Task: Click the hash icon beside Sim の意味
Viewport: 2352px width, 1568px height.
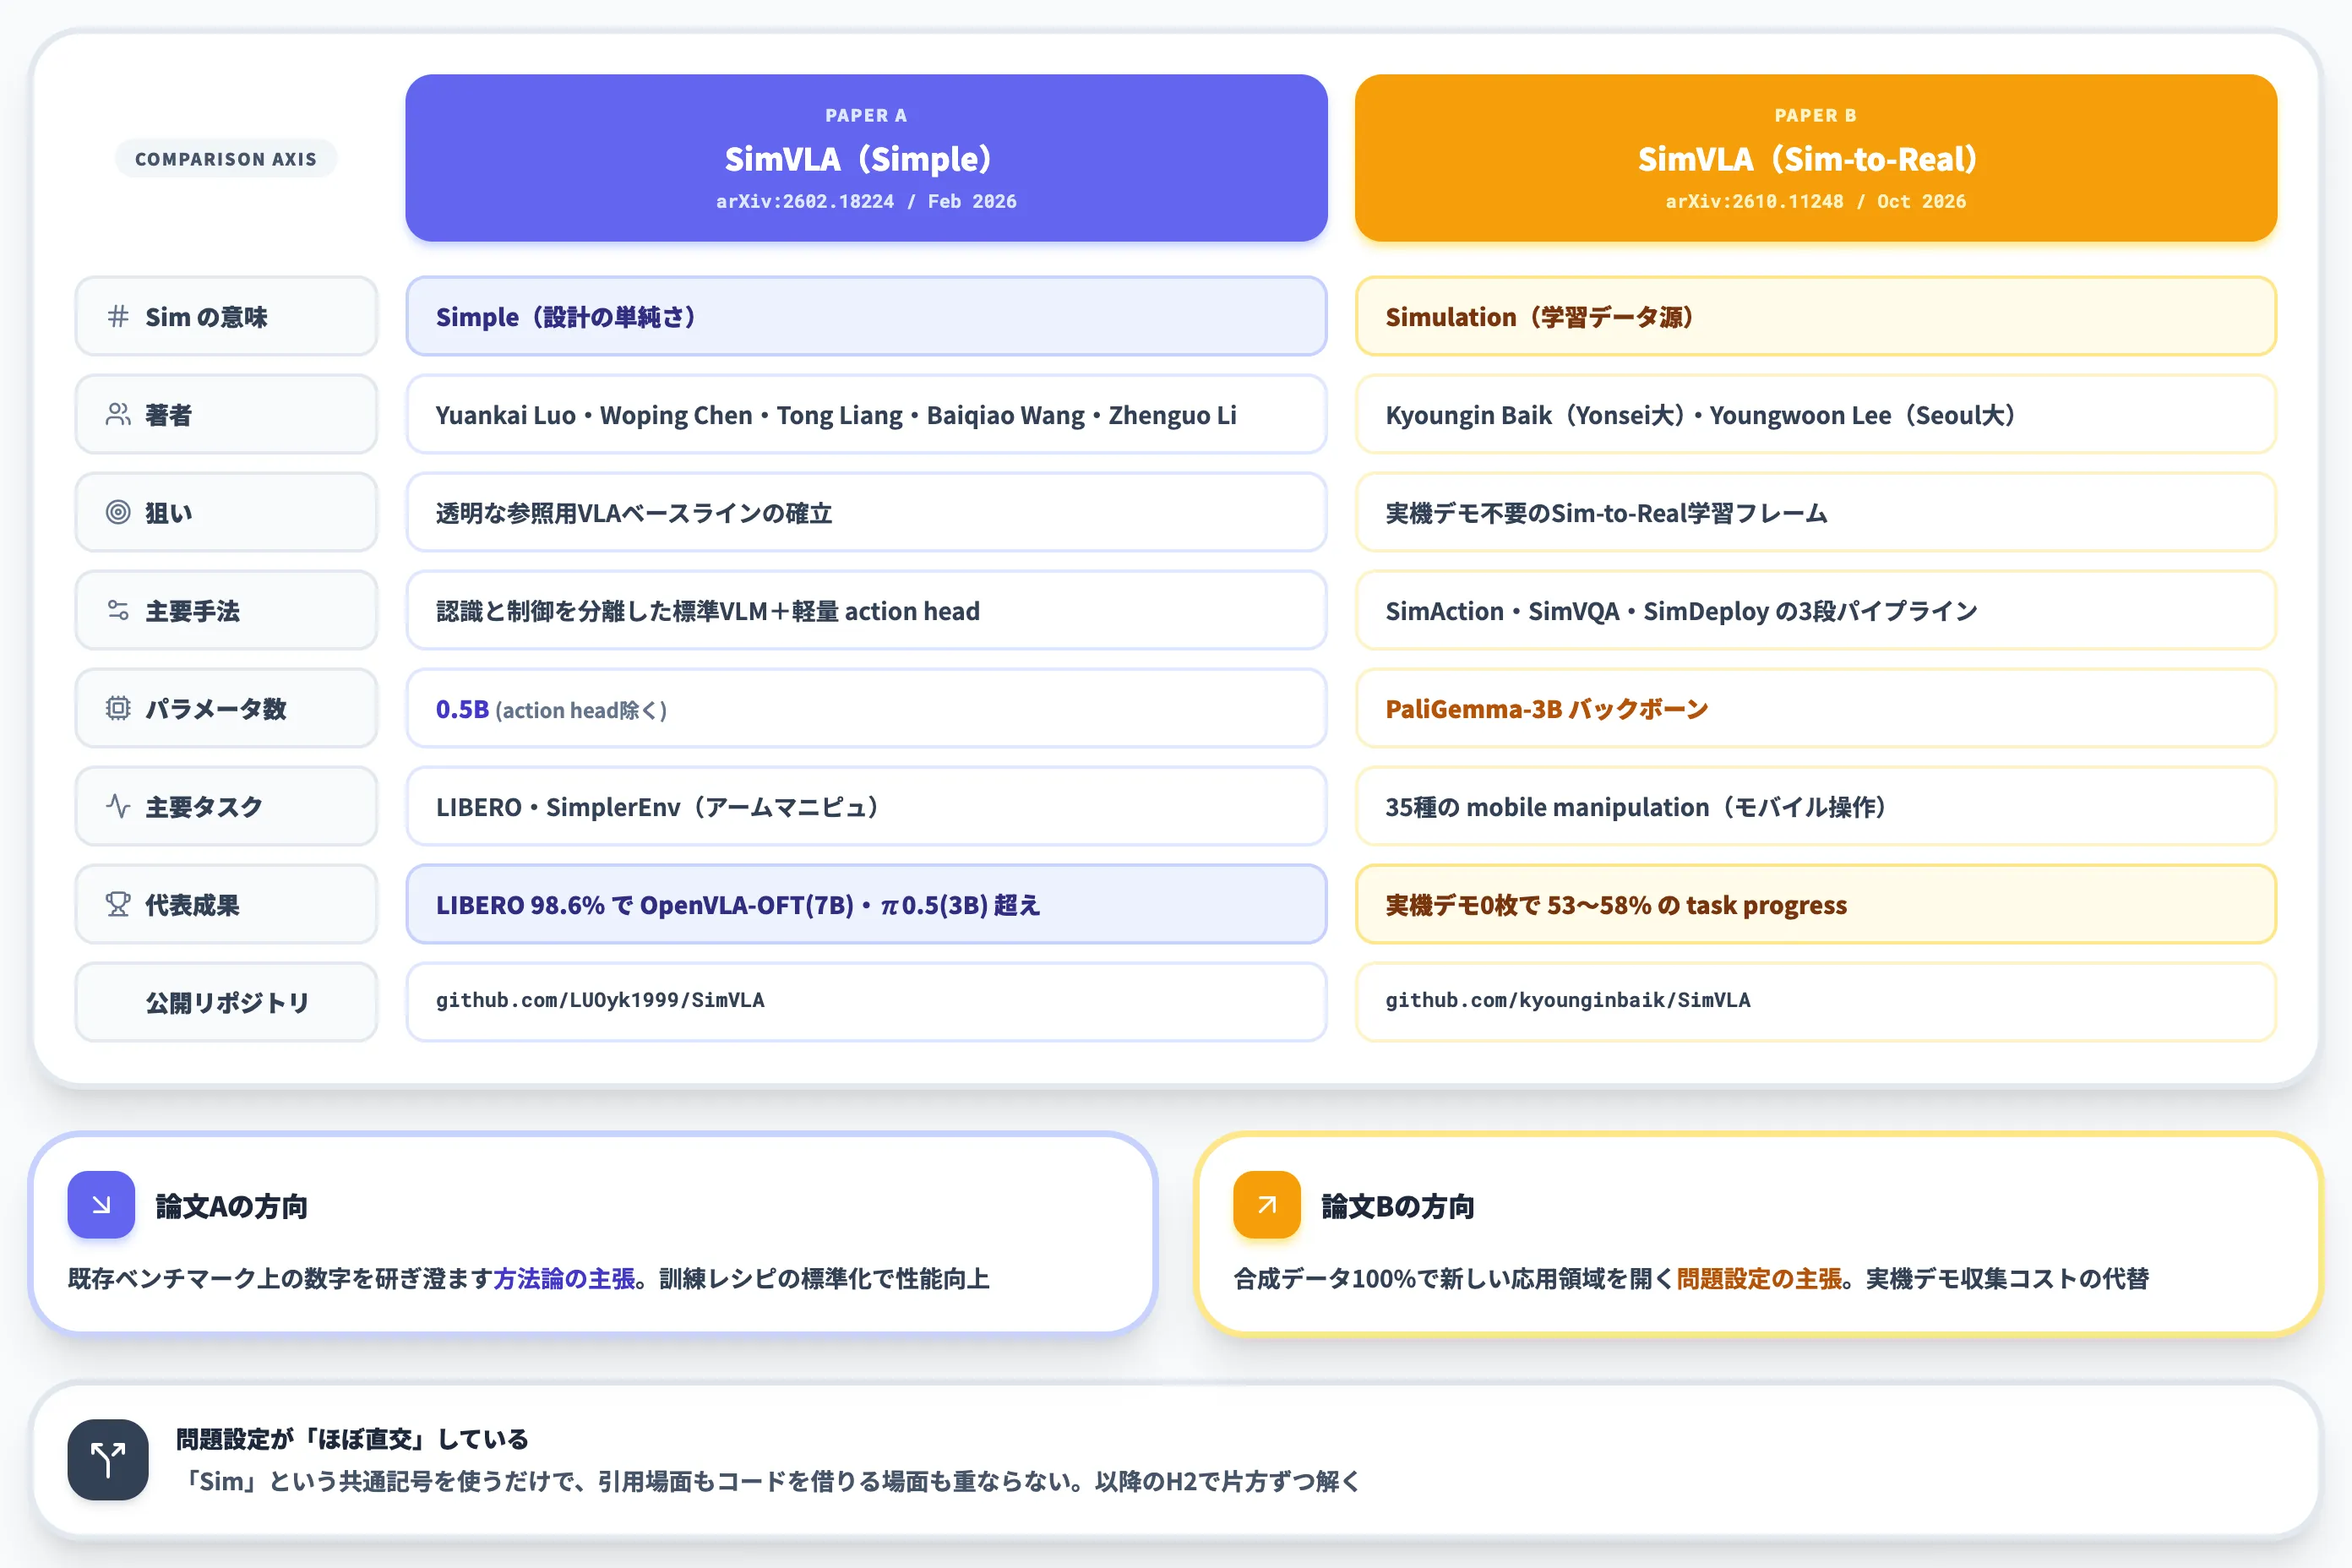Action: coord(118,316)
